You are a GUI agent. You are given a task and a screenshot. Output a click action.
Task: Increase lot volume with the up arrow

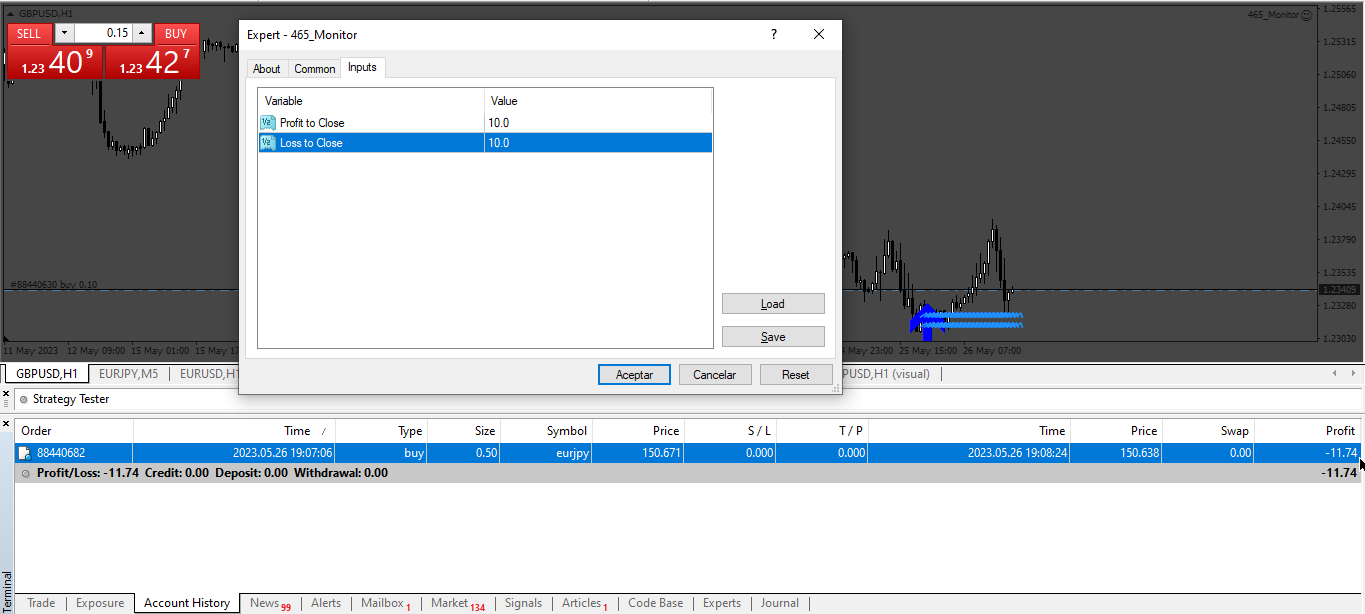(x=141, y=33)
